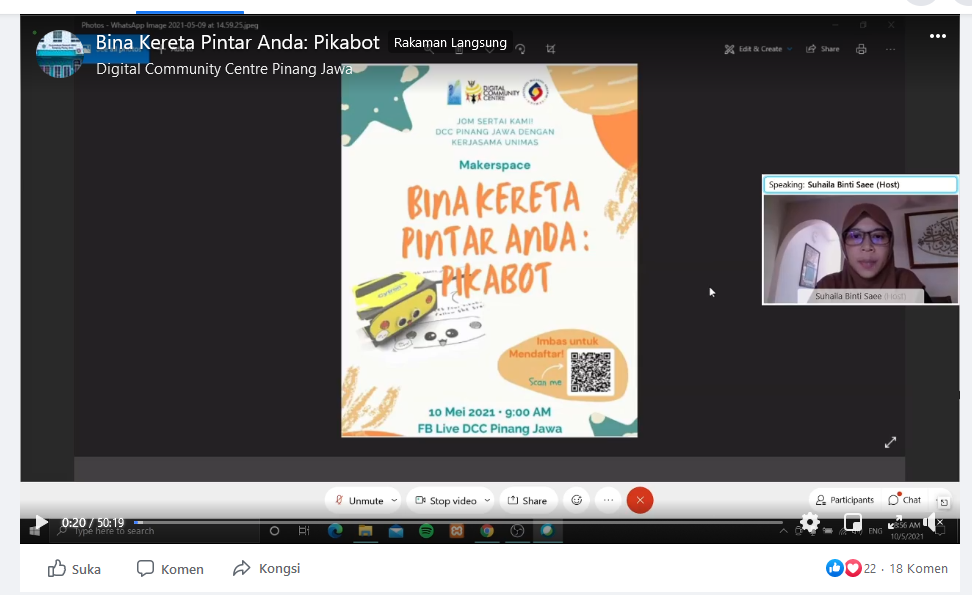Open the Digital Community Centre Pinang Jawa page link
Image resolution: width=972 pixels, height=595 pixels.
coord(224,69)
